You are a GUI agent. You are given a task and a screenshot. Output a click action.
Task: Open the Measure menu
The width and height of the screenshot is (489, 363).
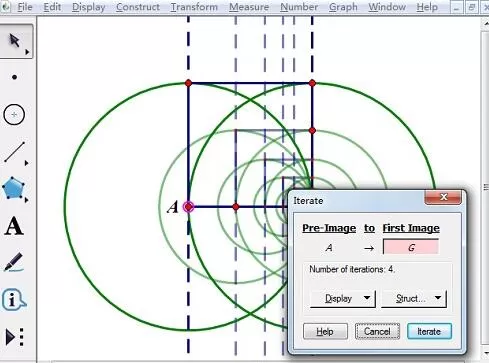249,7
